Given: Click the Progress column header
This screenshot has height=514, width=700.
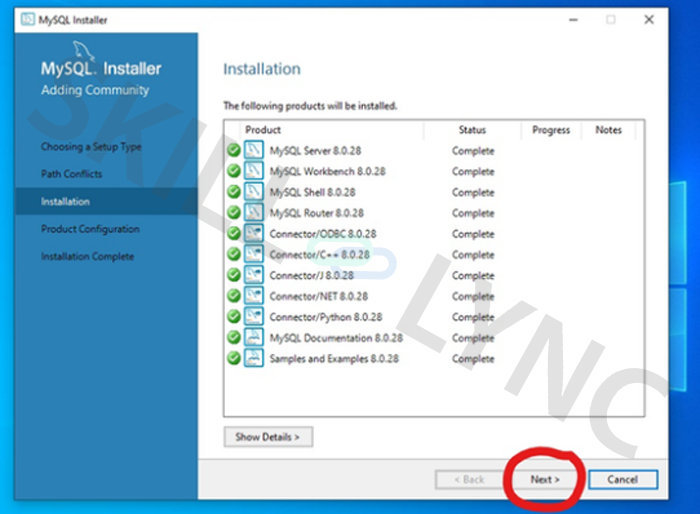Looking at the screenshot, I should point(551,130).
